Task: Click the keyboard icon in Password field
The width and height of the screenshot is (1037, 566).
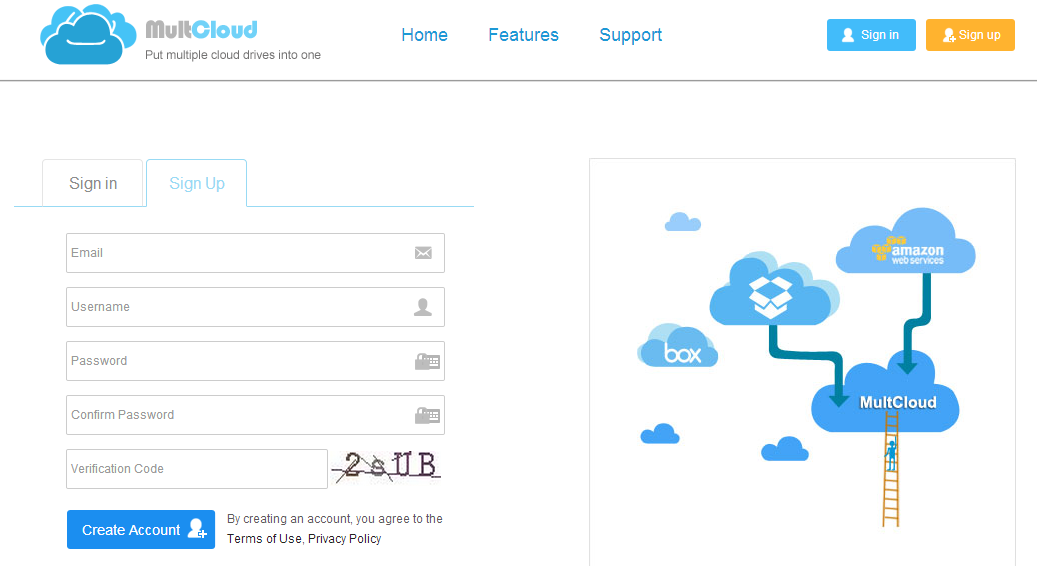Action: coord(427,361)
